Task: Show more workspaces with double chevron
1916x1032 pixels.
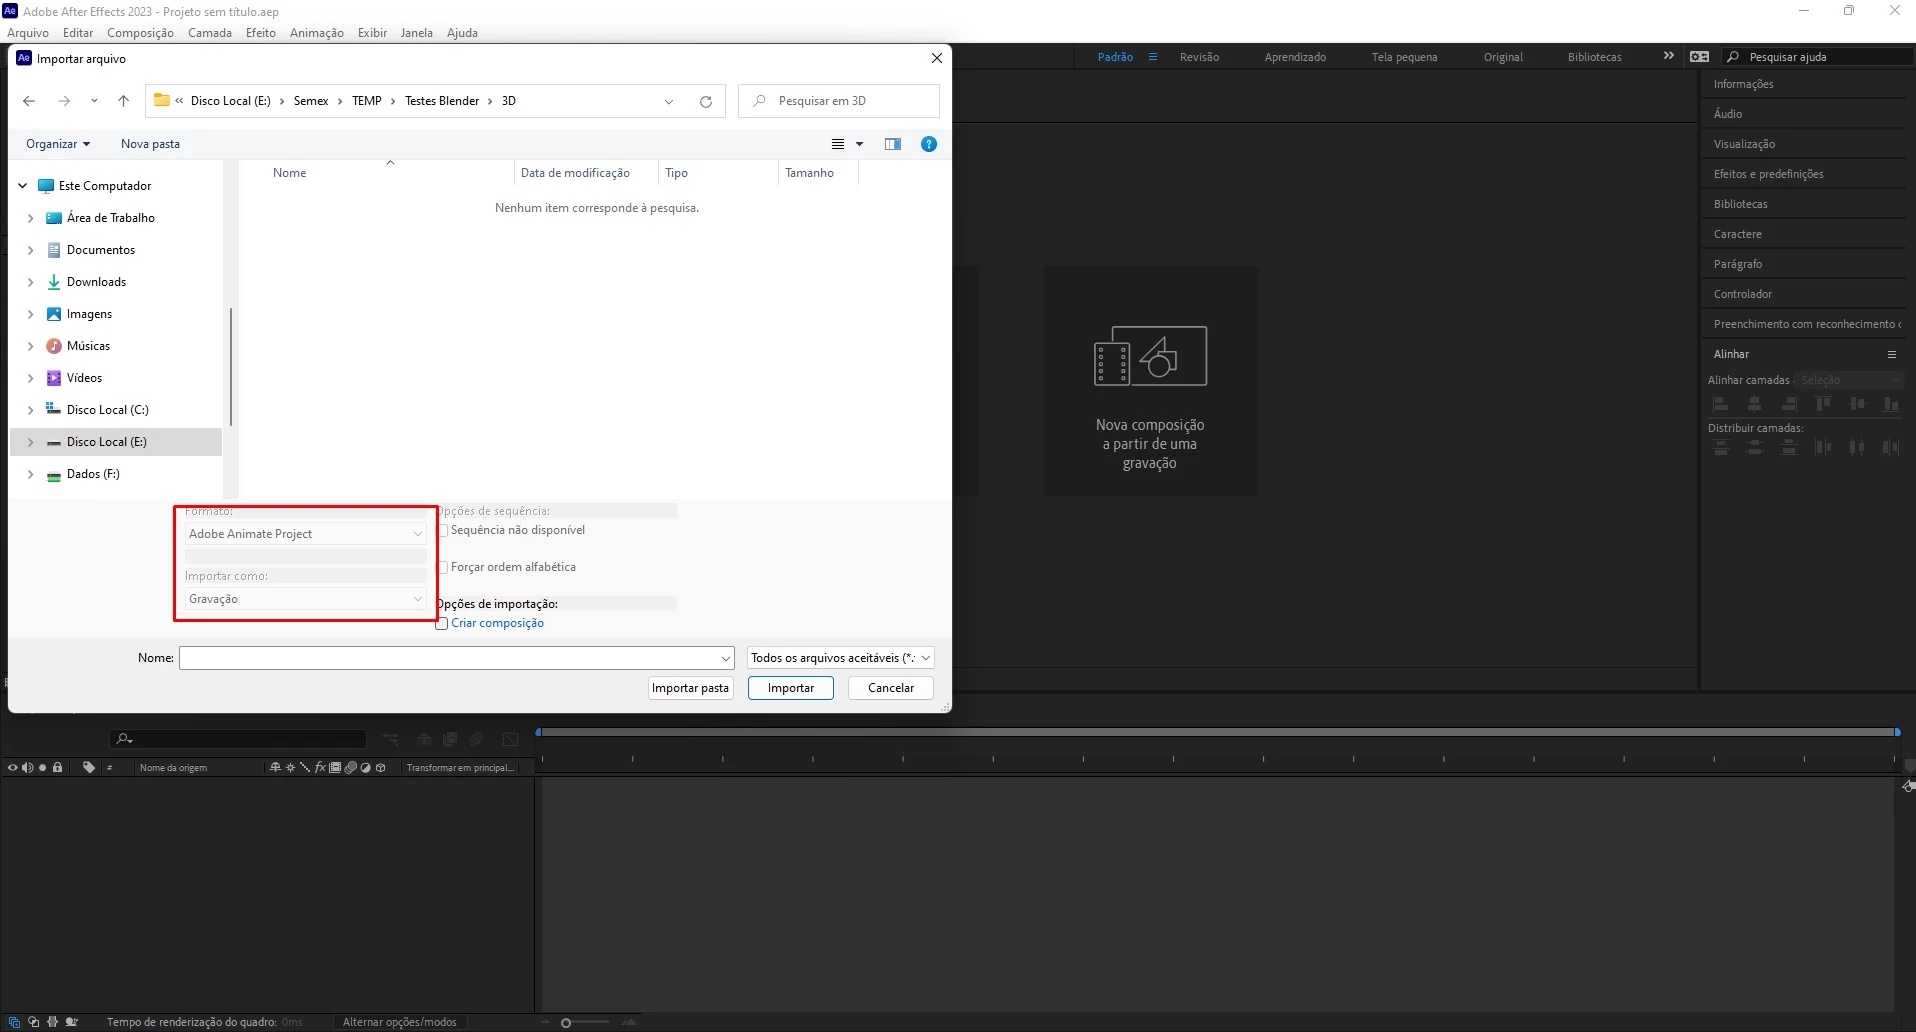Action: [x=1668, y=56]
